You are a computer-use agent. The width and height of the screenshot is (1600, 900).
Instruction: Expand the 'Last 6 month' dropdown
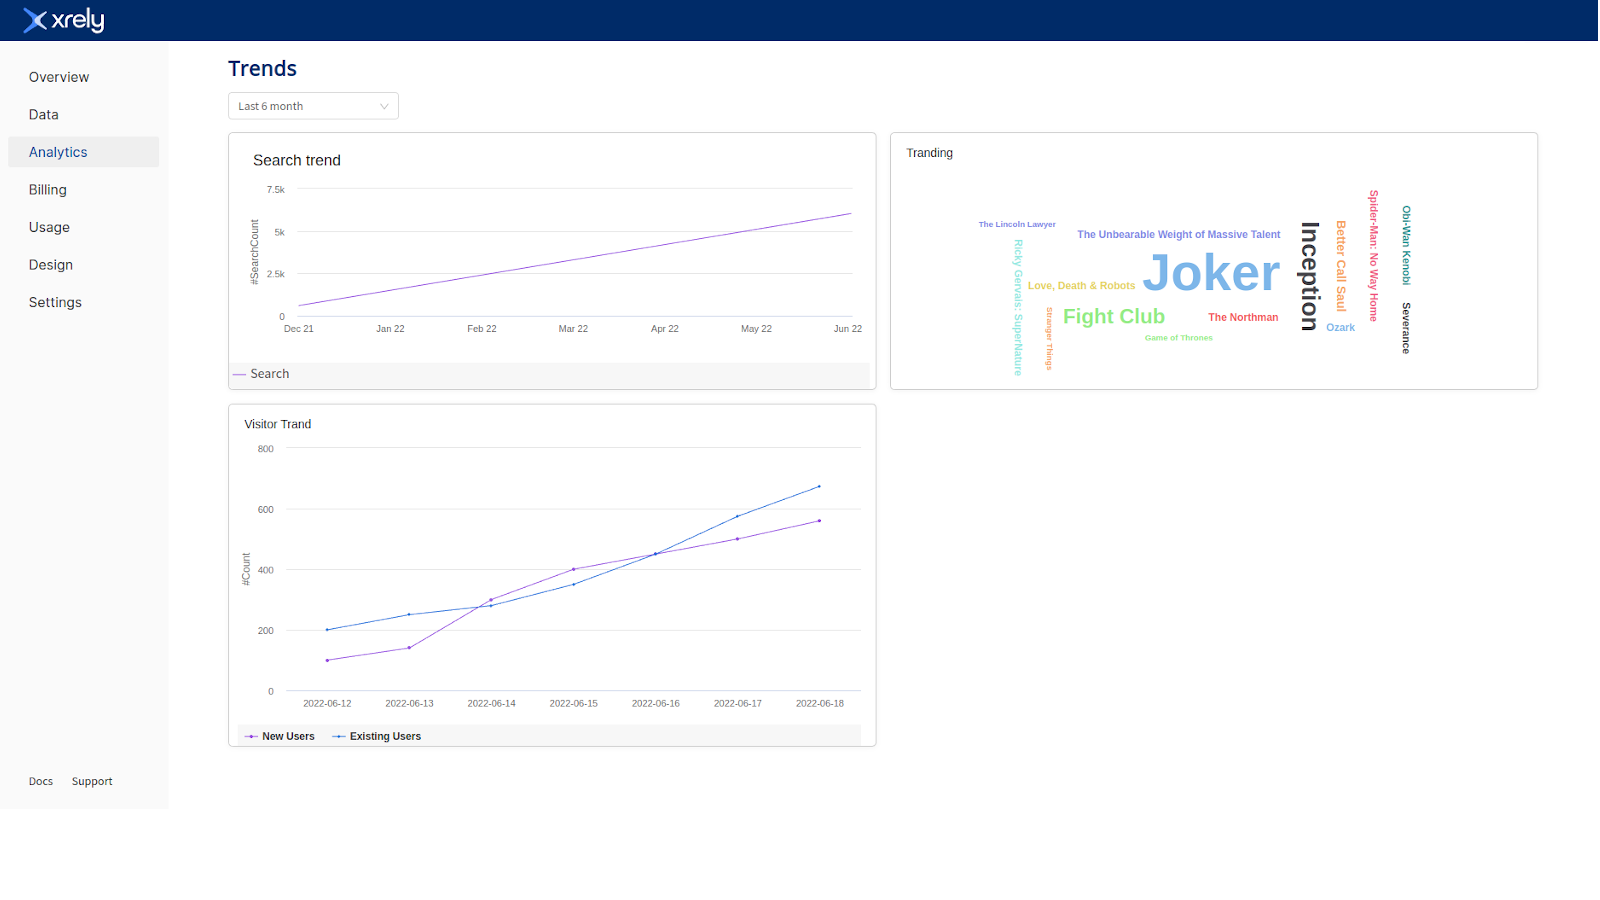point(313,106)
